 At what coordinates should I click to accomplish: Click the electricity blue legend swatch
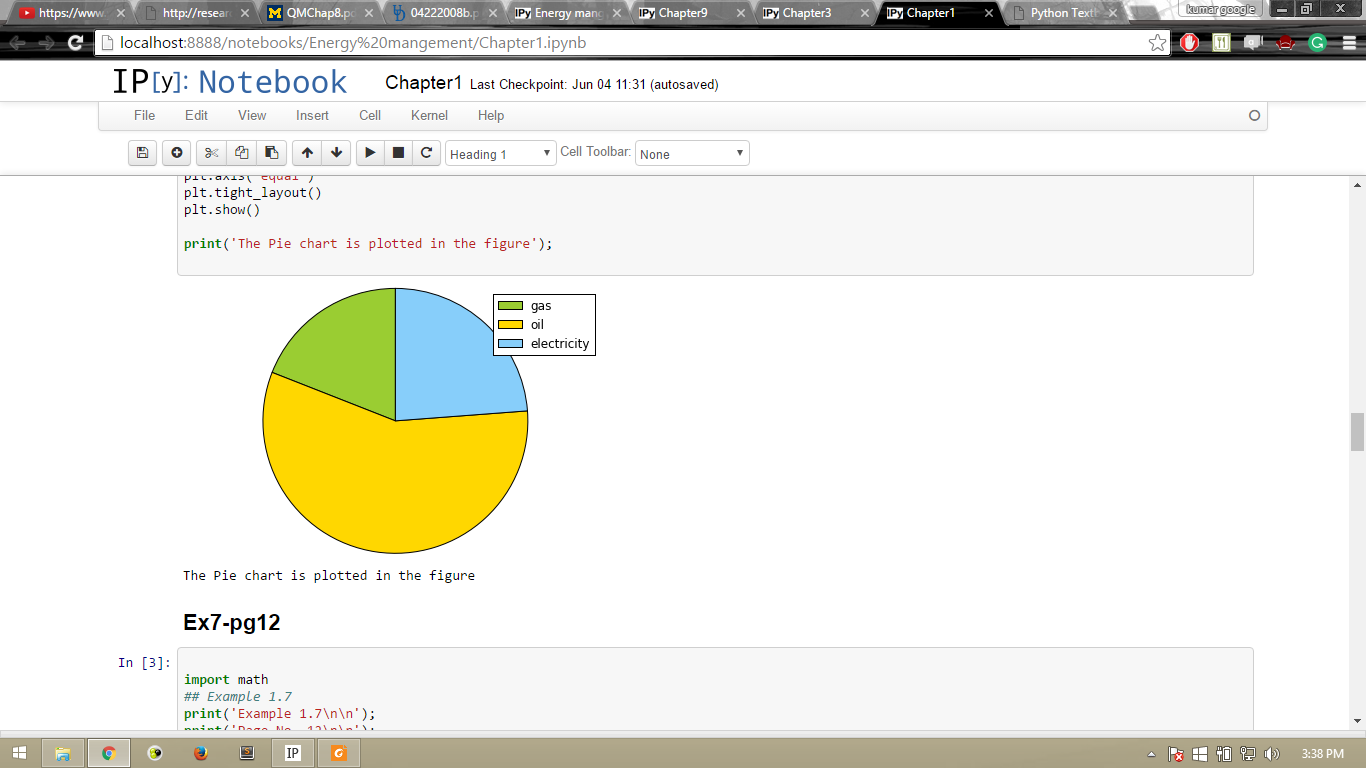click(x=510, y=343)
